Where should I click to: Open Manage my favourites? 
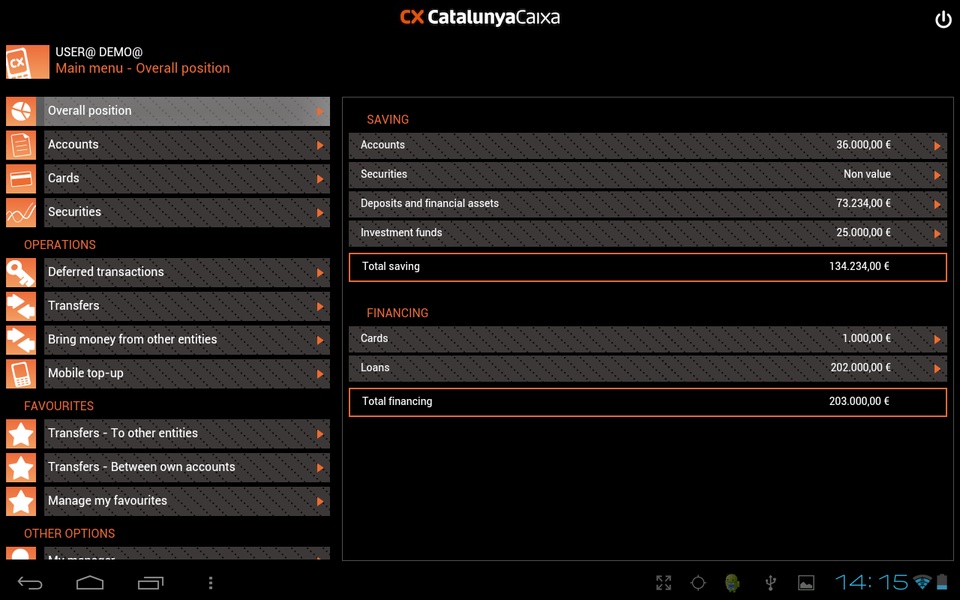187,501
